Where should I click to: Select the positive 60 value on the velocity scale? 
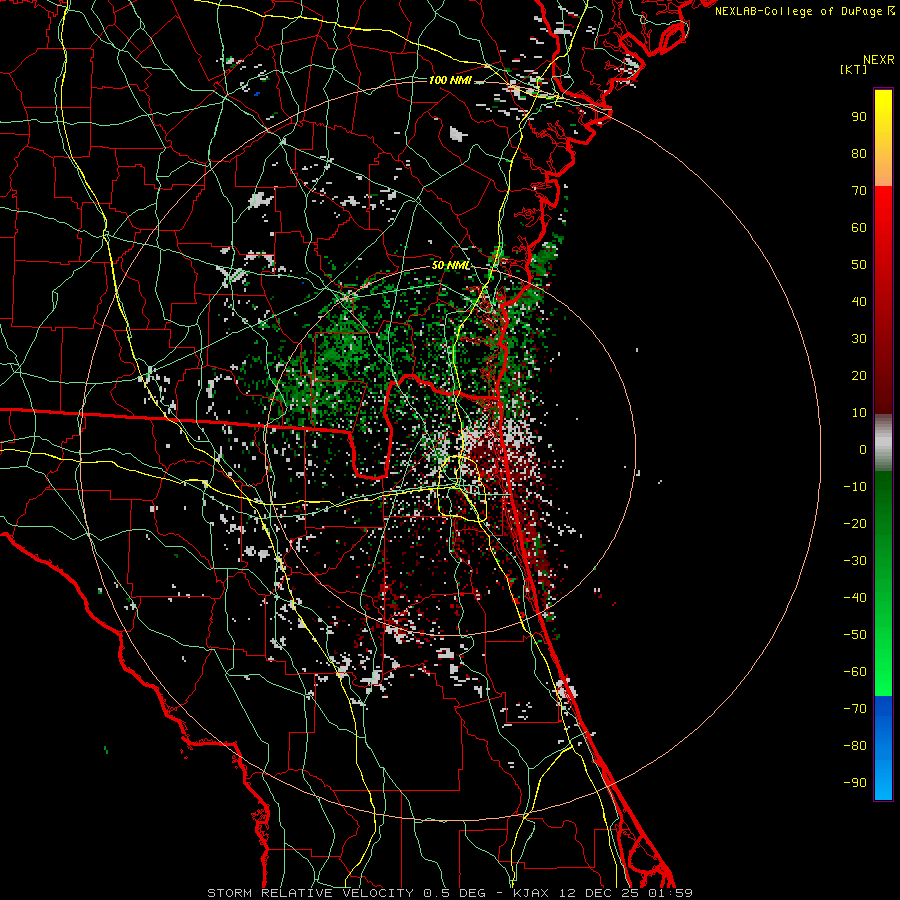(x=859, y=227)
